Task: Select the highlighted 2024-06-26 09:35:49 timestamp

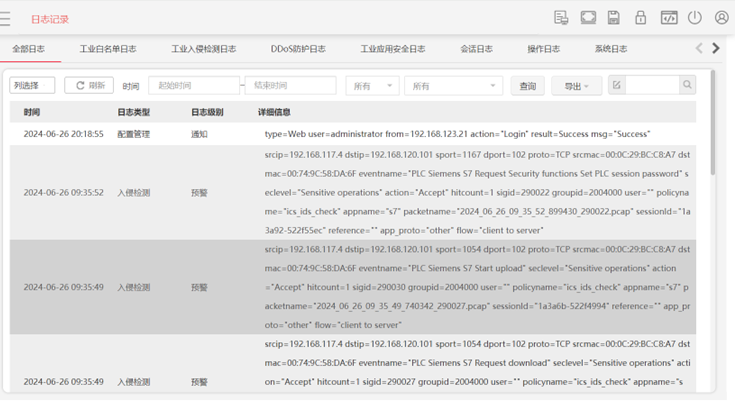Action: (x=63, y=287)
